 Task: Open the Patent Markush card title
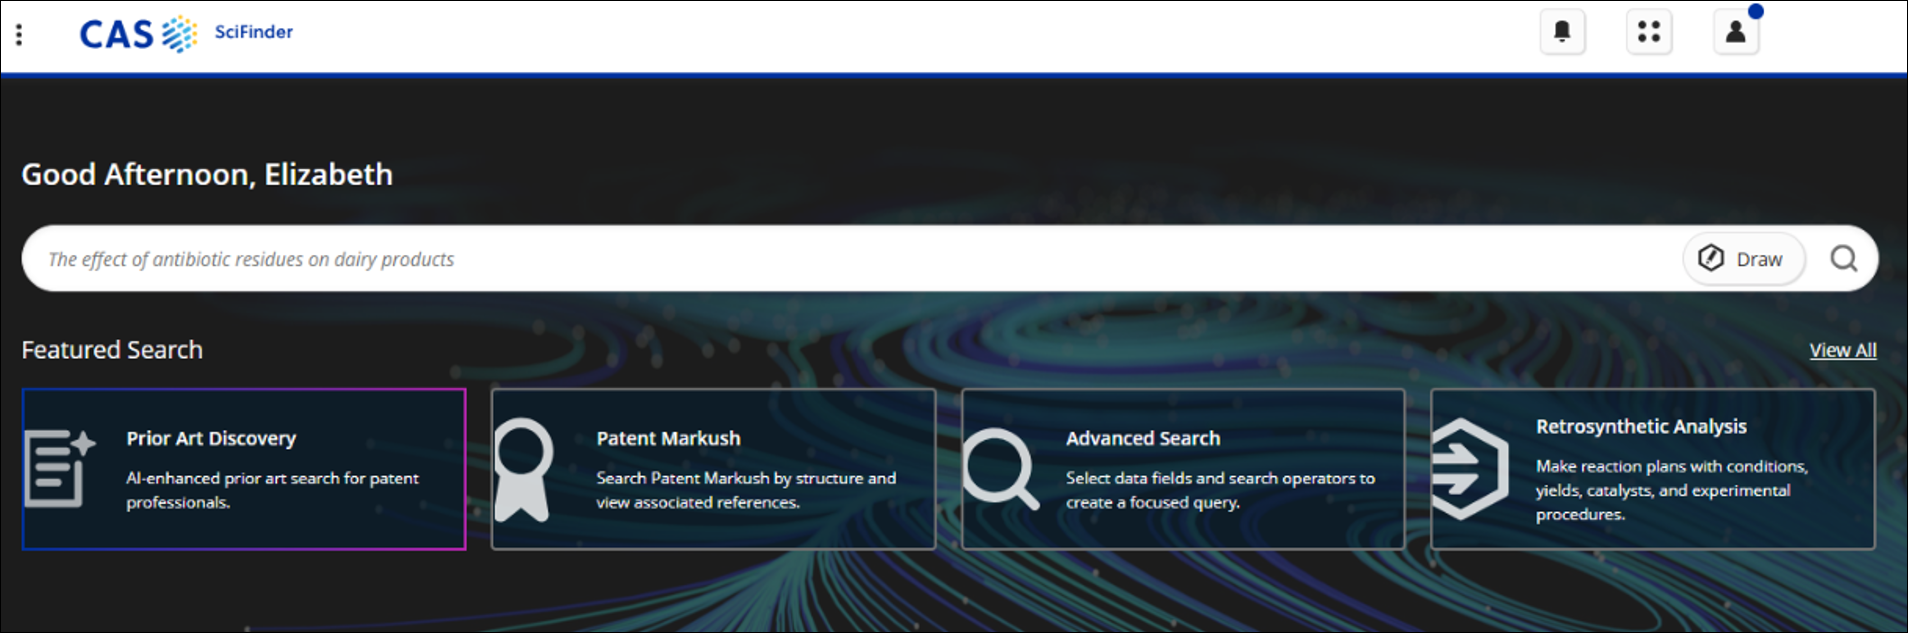pyautogui.click(x=668, y=438)
